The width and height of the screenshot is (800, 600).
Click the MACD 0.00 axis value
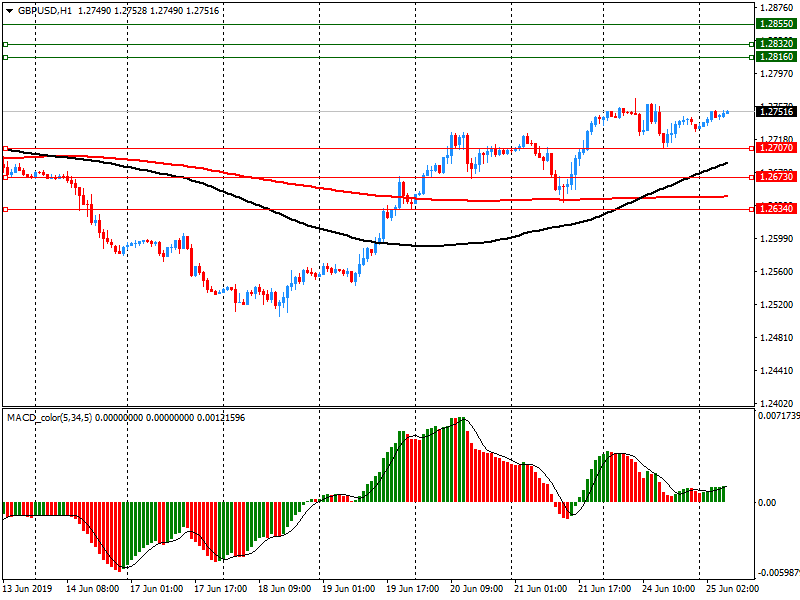[767, 503]
